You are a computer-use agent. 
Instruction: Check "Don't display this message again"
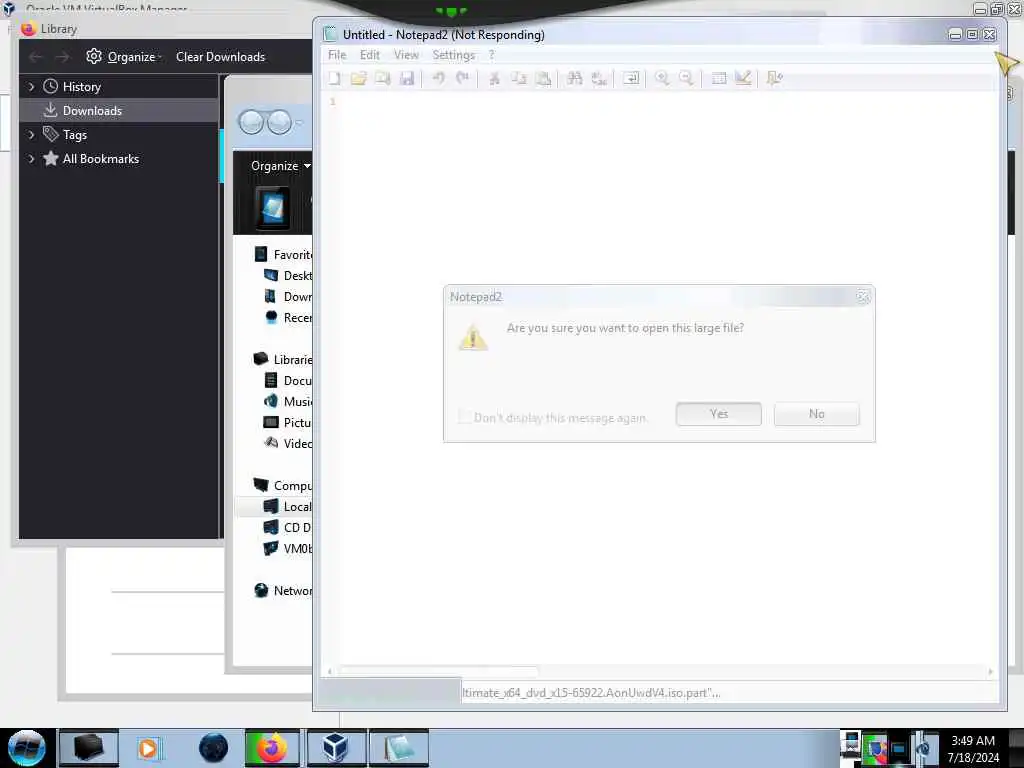pyautogui.click(x=464, y=417)
